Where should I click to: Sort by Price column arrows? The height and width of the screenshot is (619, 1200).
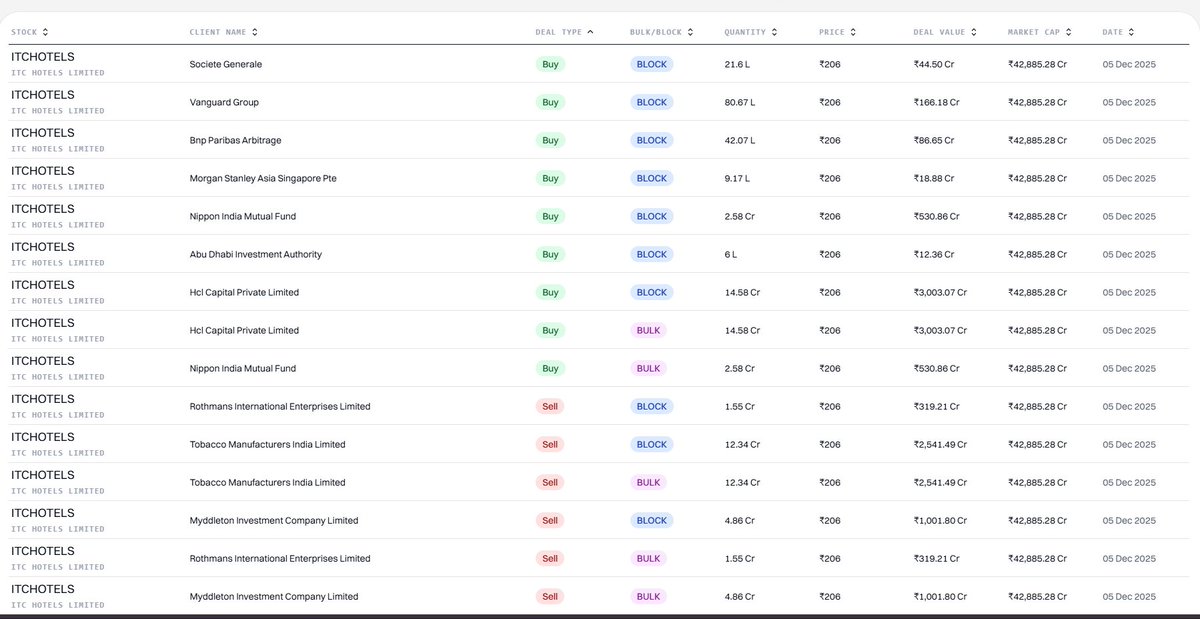854,32
